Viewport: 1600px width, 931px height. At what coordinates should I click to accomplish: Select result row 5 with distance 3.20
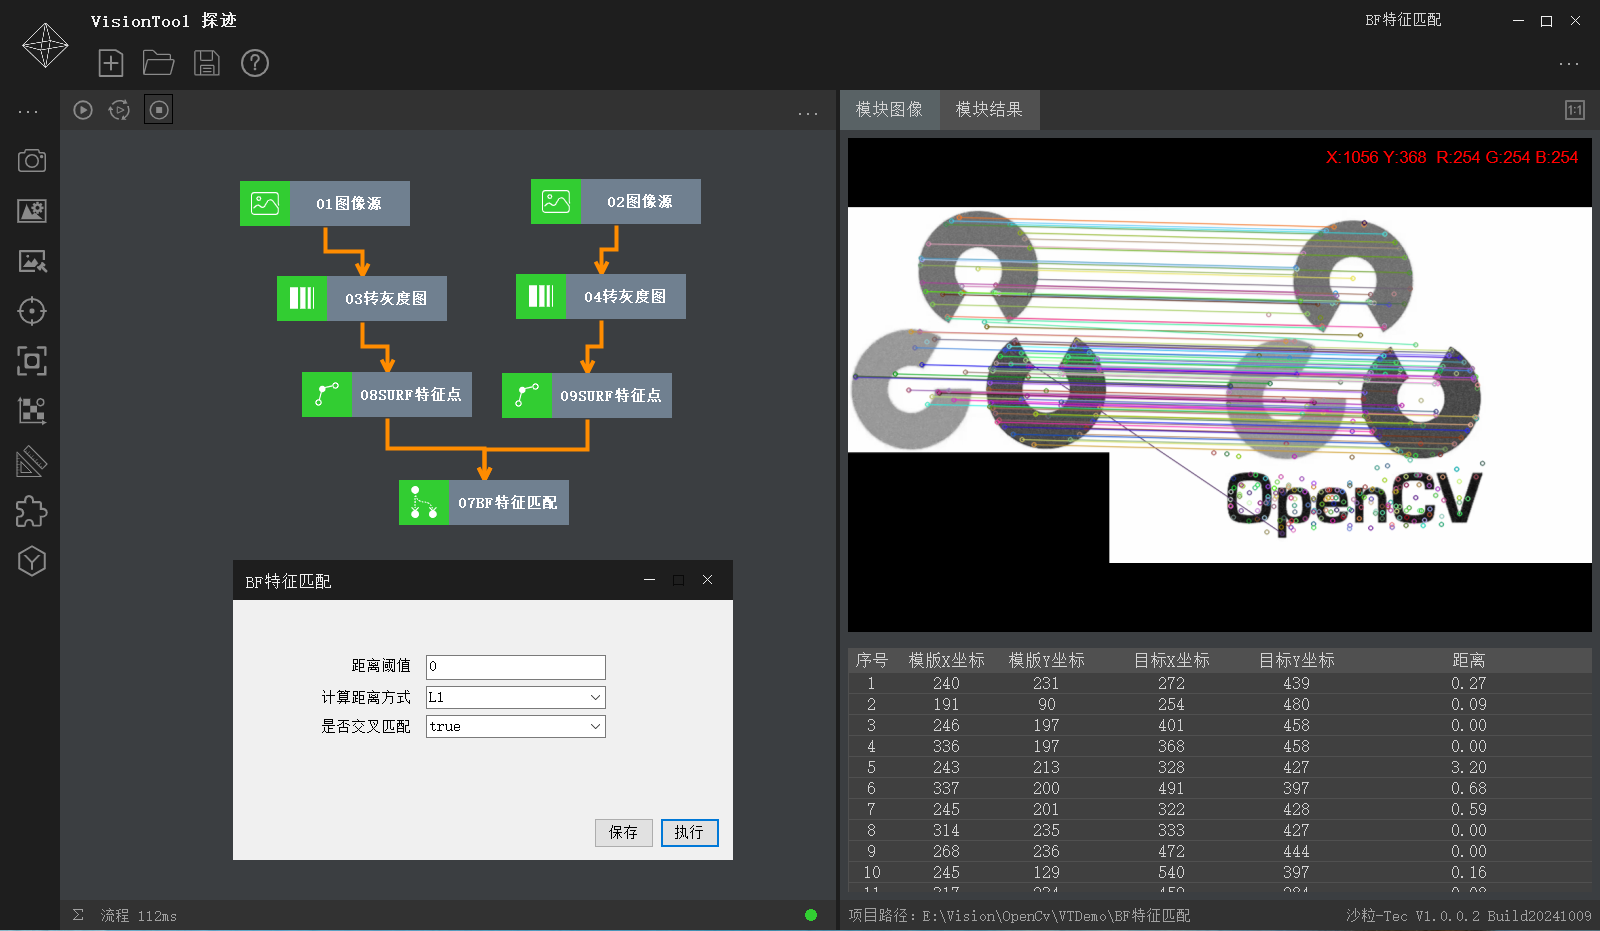(1220, 767)
